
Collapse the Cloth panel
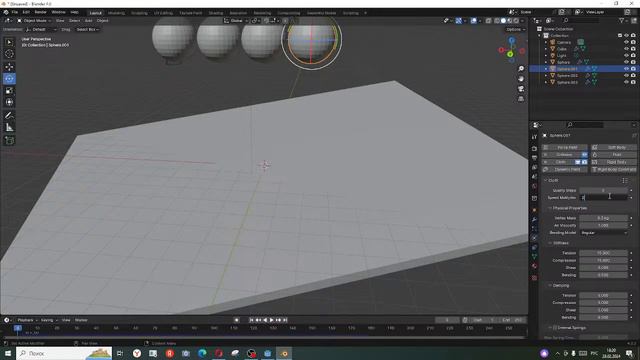[546, 180]
